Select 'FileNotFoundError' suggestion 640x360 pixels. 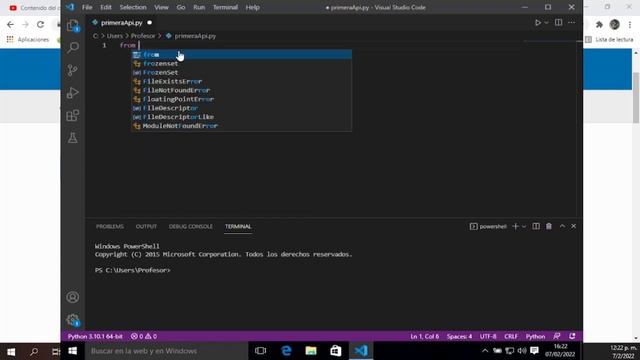[242, 90]
